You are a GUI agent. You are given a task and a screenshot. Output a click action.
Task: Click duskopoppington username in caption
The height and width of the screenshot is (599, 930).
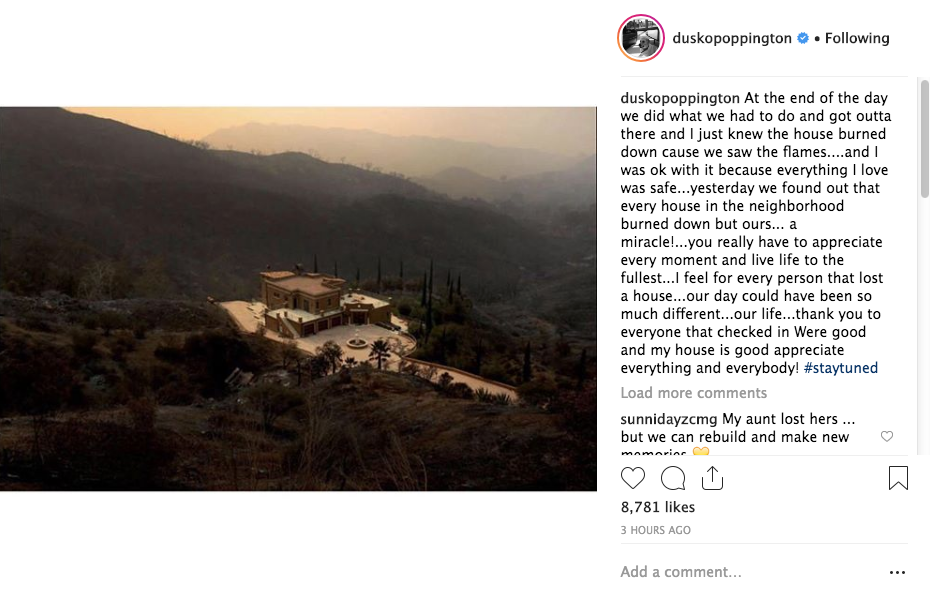[680, 98]
